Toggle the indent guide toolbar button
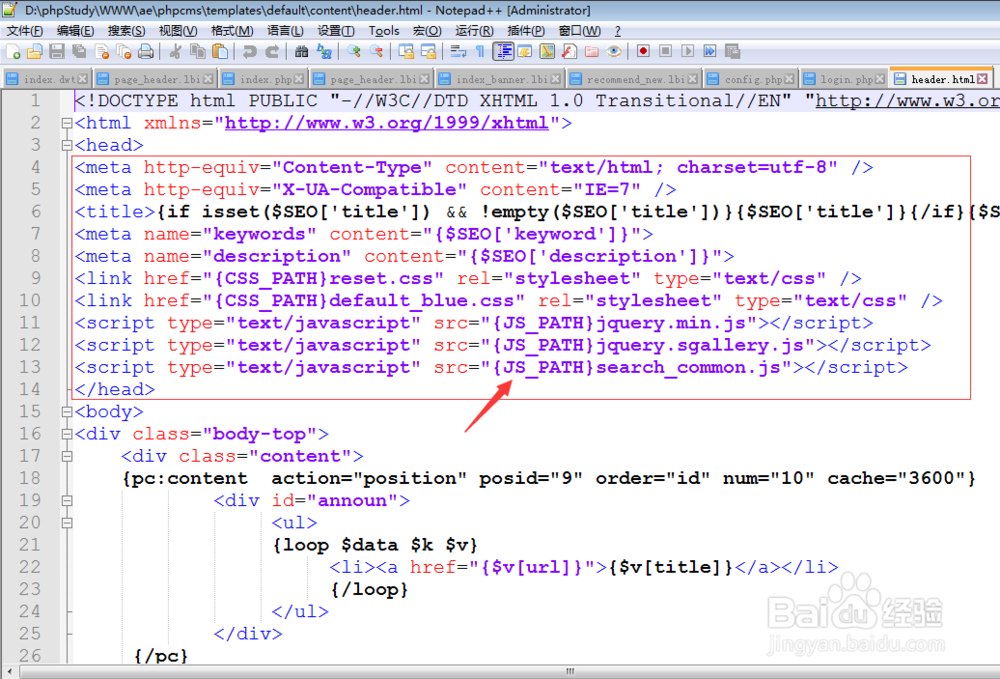This screenshot has width=1000, height=679. pos(503,52)
